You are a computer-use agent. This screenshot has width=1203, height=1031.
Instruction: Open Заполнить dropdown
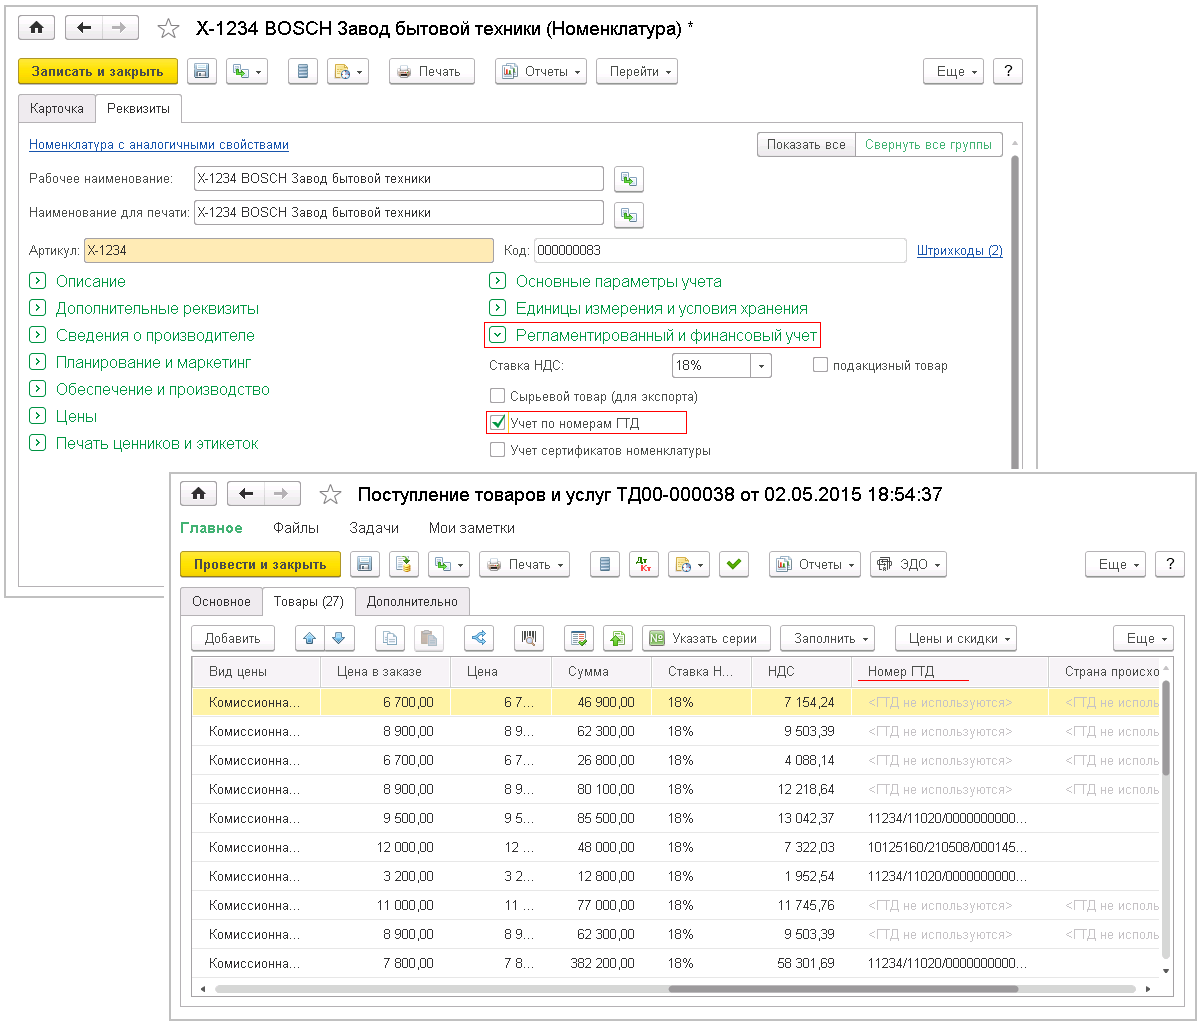[x=827, y=638]
